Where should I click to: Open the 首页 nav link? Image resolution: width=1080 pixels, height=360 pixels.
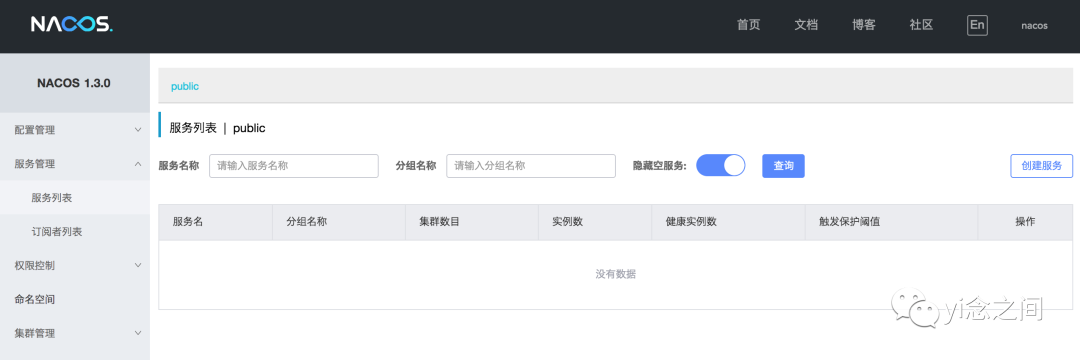tap(749, 25)
